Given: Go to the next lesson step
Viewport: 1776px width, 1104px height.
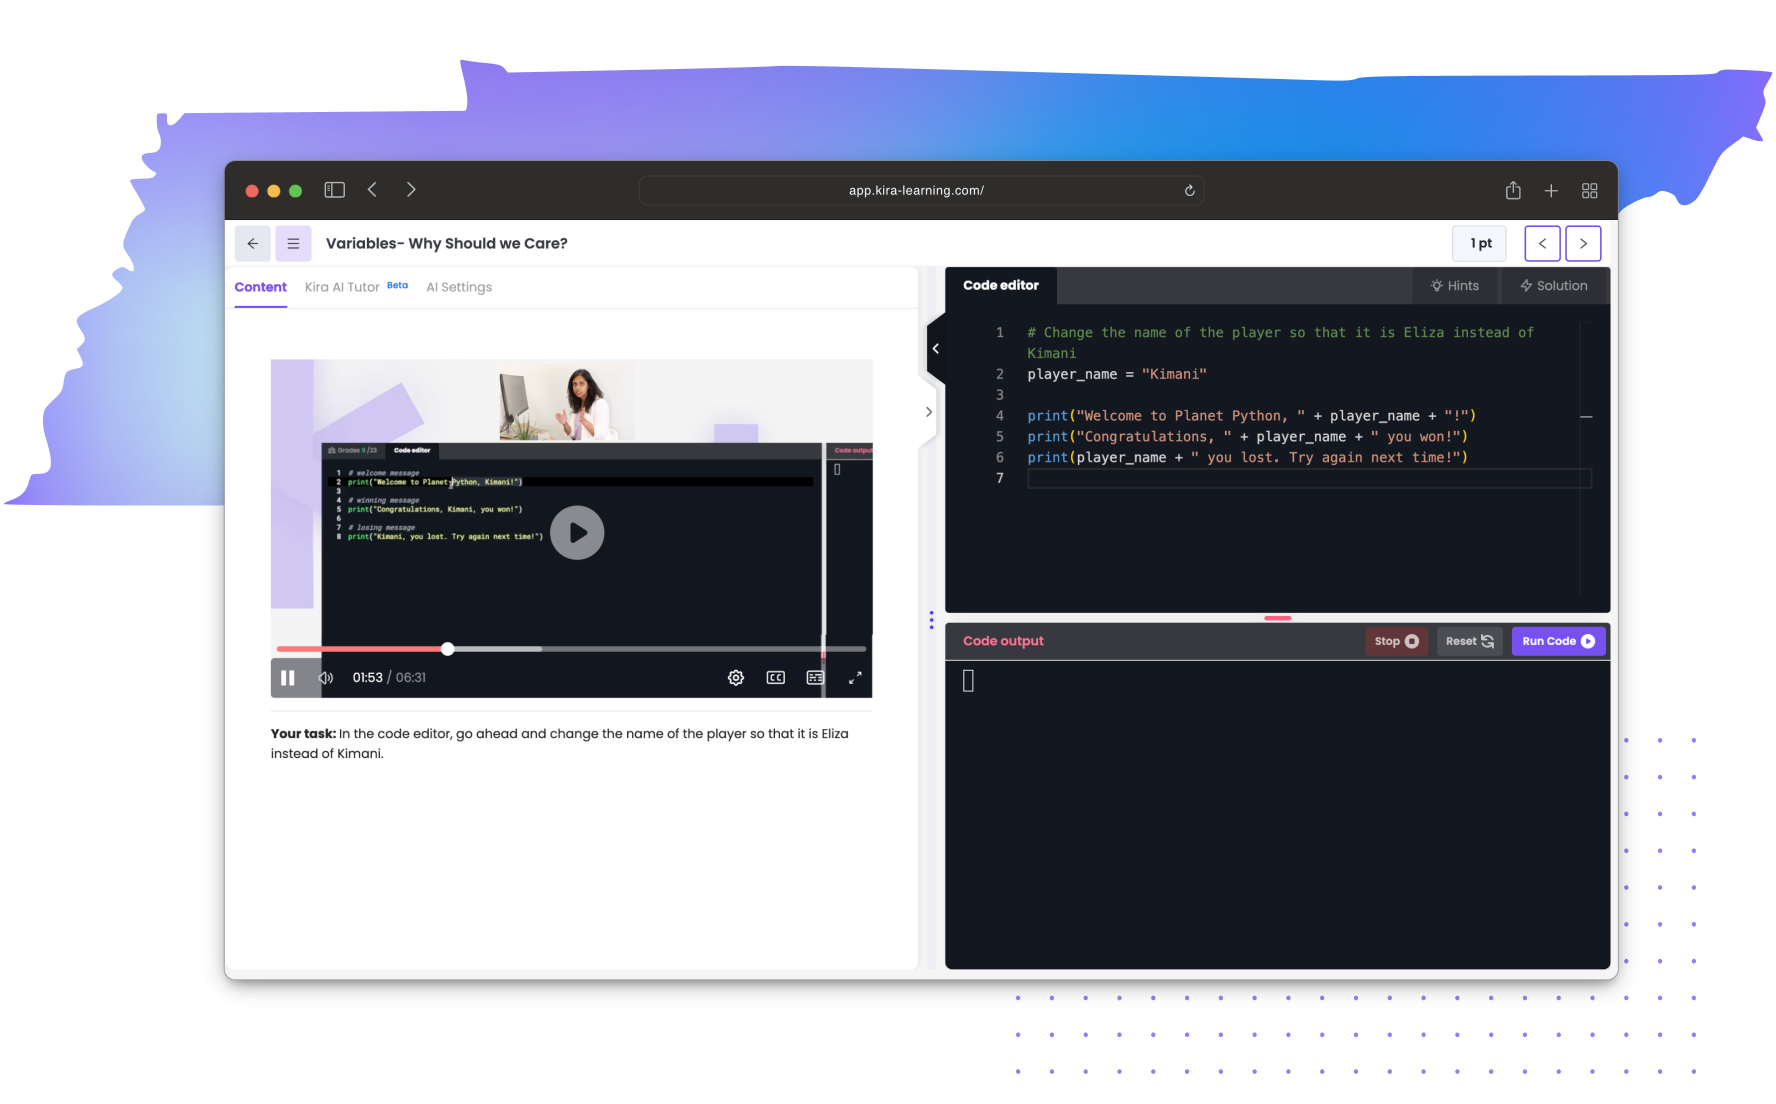Looking at the screenshot, I should 1582,243.
